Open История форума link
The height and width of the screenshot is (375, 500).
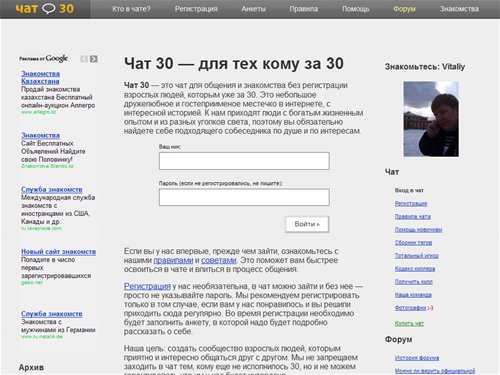417,358
